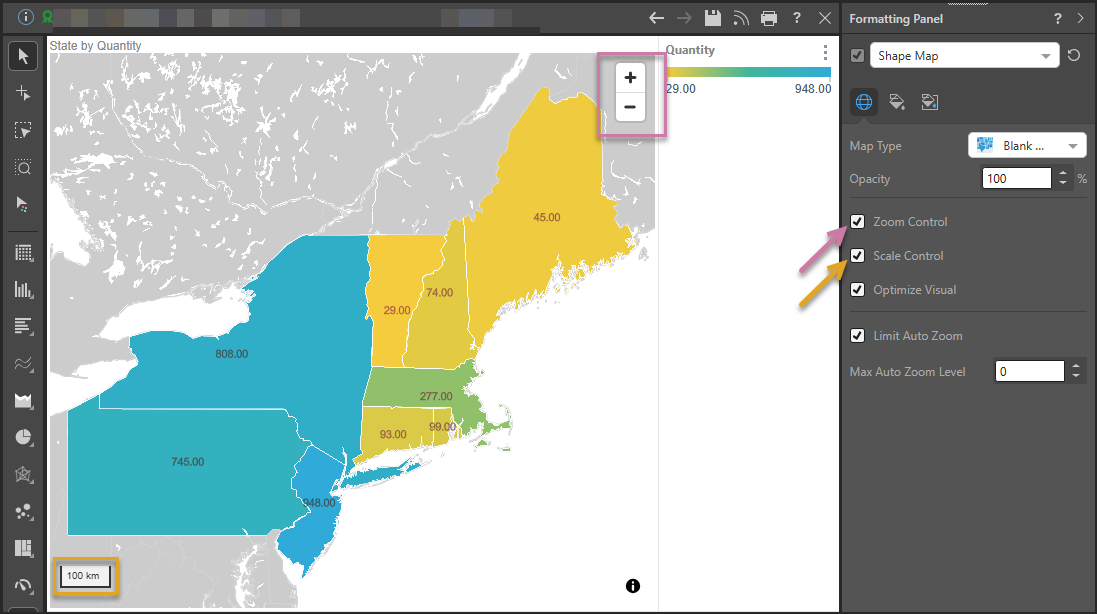This screenshot has width=1097, height=614.
Task: Click the Quantity color gradient legend bar
Action: pos(748,72)
